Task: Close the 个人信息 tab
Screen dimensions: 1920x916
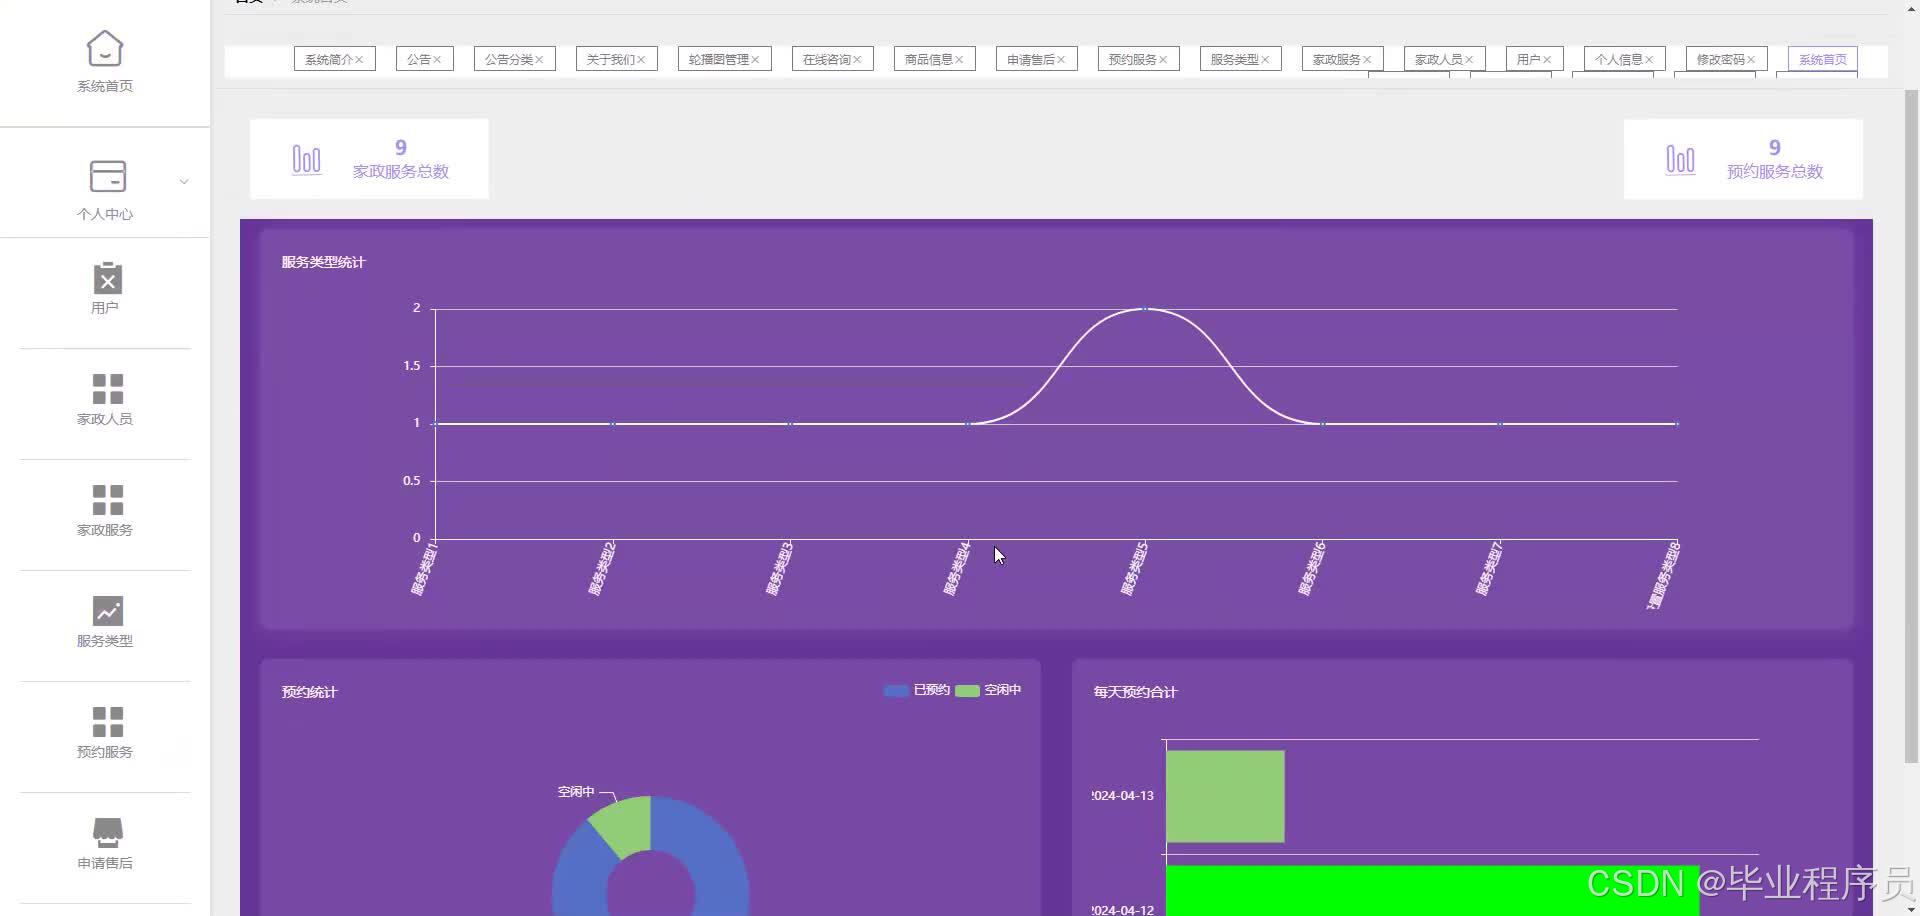Action: 1649,60
